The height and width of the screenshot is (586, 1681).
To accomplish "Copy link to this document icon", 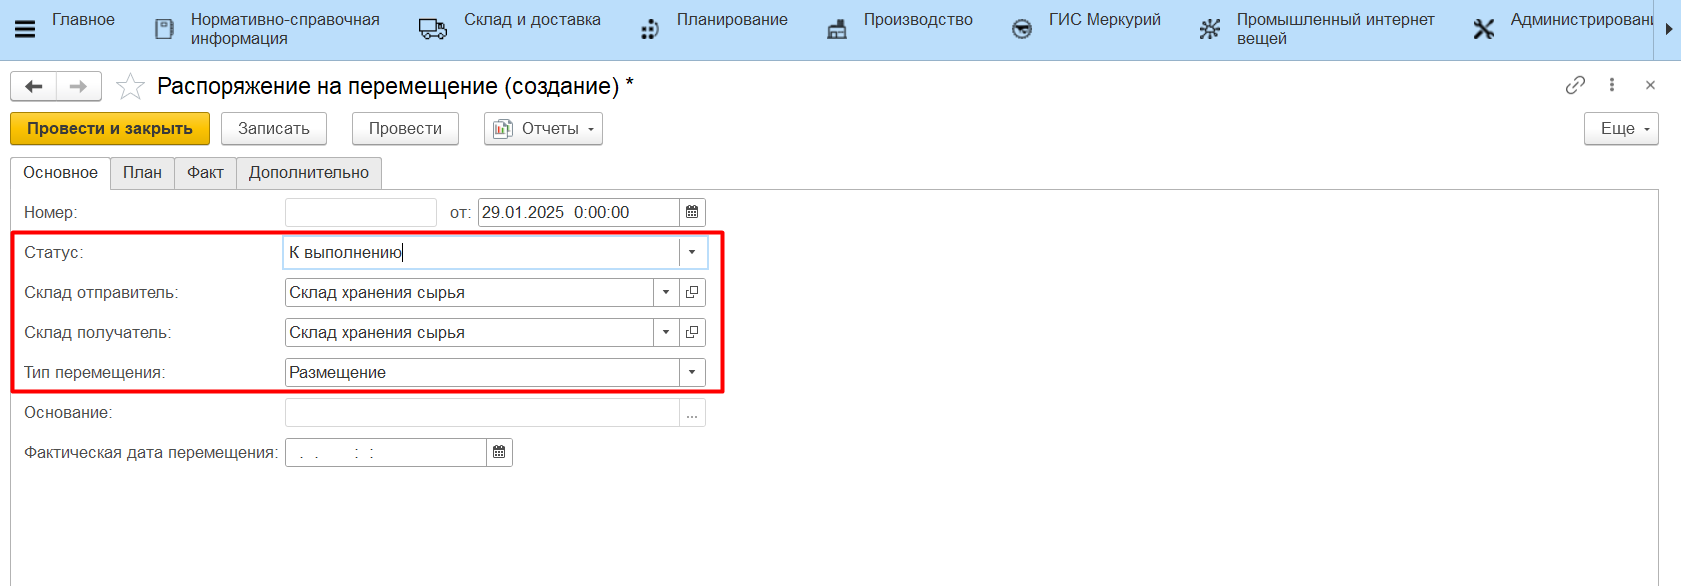I will point(1575,85).
